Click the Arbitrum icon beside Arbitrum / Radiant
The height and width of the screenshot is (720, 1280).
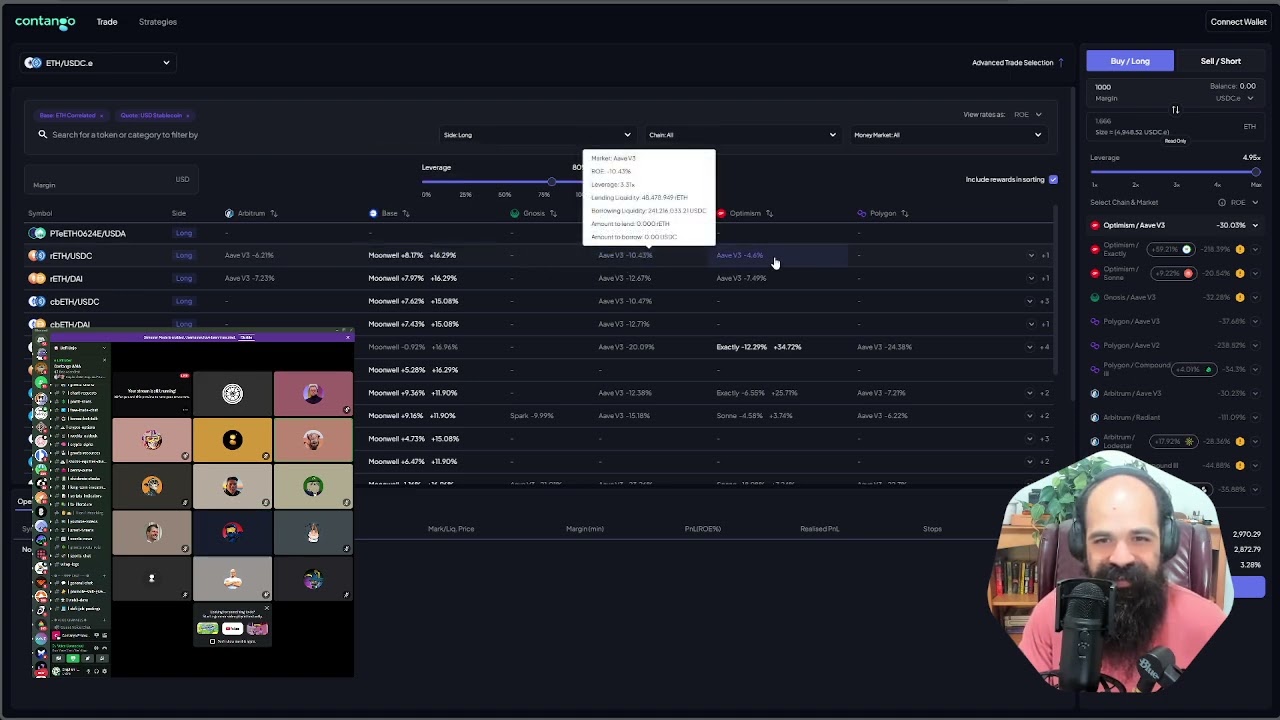(1095, 417)
